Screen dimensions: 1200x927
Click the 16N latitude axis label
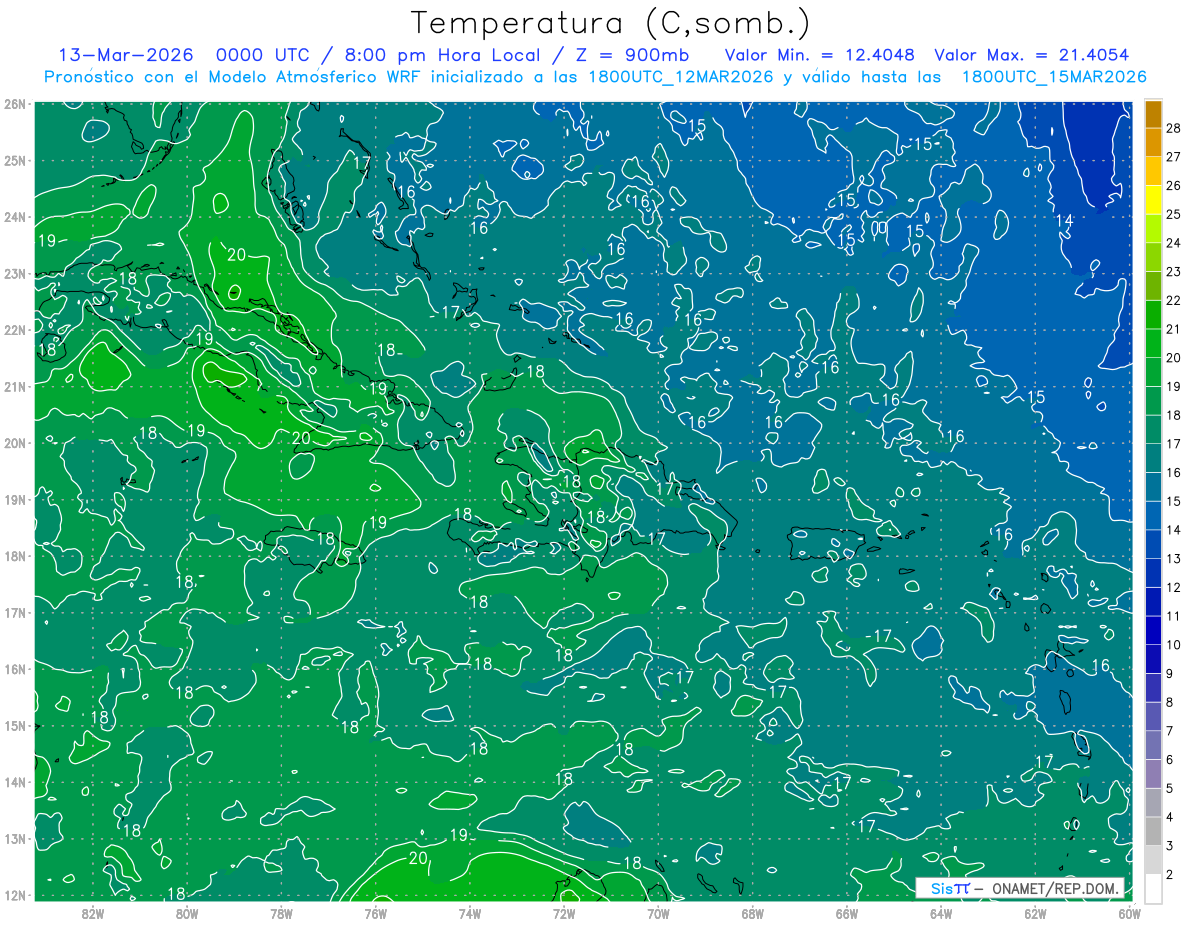[15, 669]
